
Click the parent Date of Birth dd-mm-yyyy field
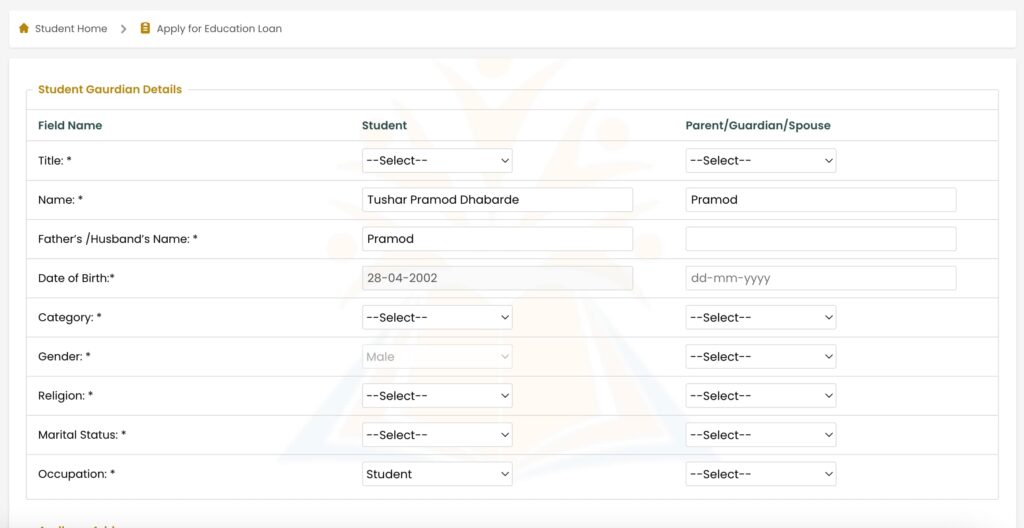click(x=821, y=278)
